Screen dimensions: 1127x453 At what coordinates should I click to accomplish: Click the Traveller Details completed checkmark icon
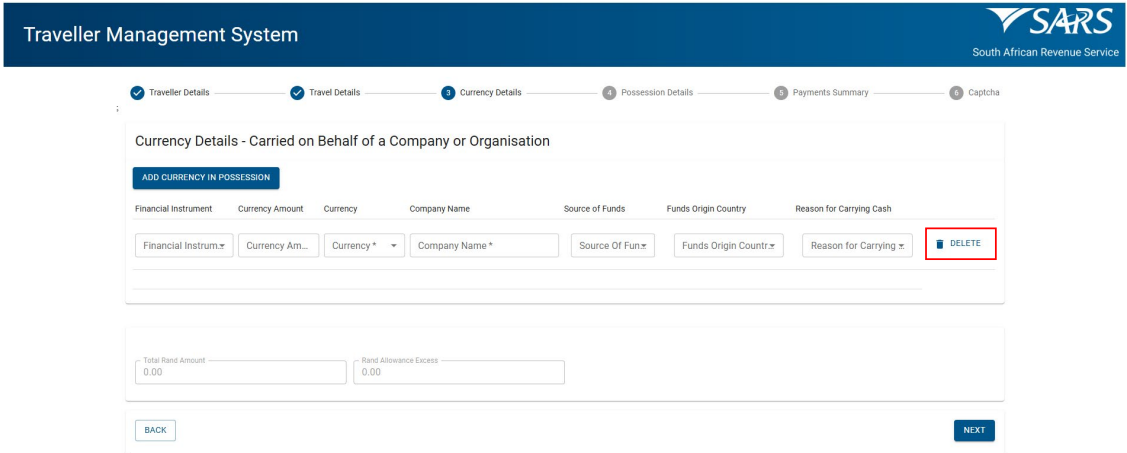(139, 93)
